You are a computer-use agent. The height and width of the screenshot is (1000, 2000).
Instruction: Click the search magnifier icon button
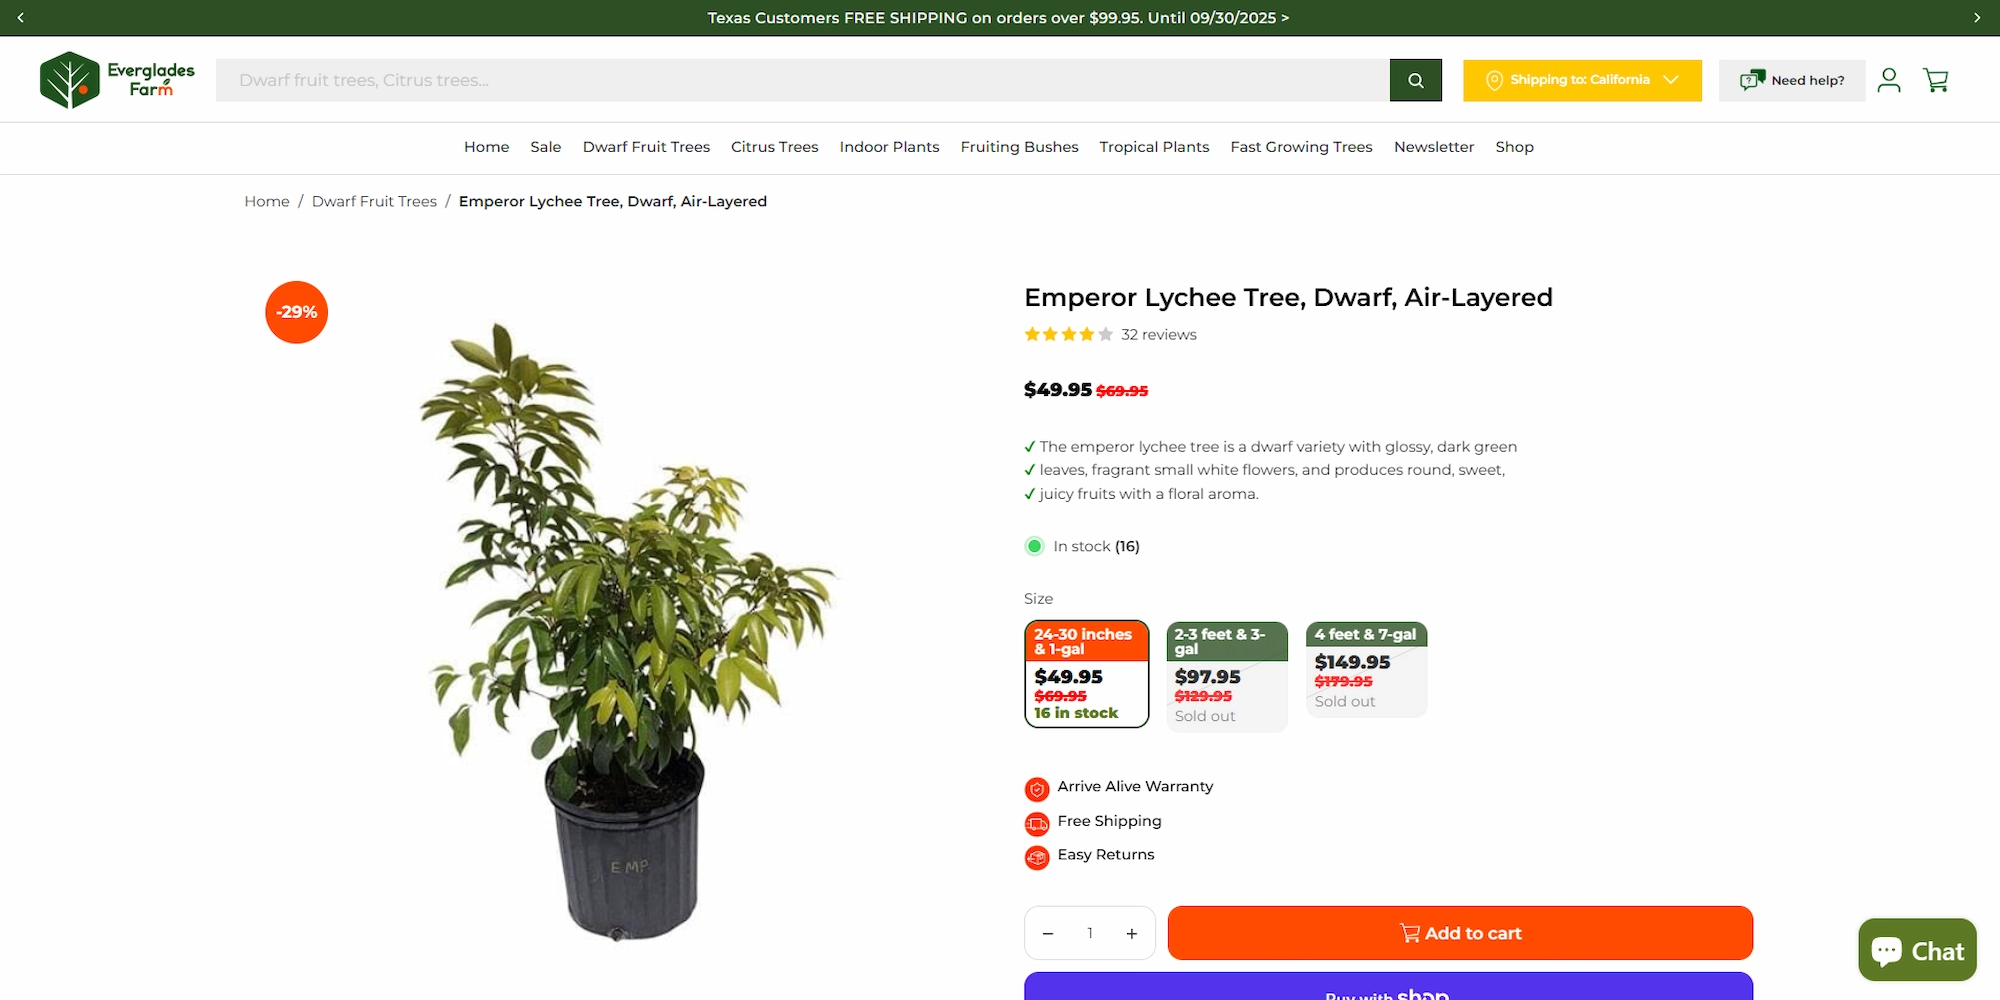point(1415,80)
